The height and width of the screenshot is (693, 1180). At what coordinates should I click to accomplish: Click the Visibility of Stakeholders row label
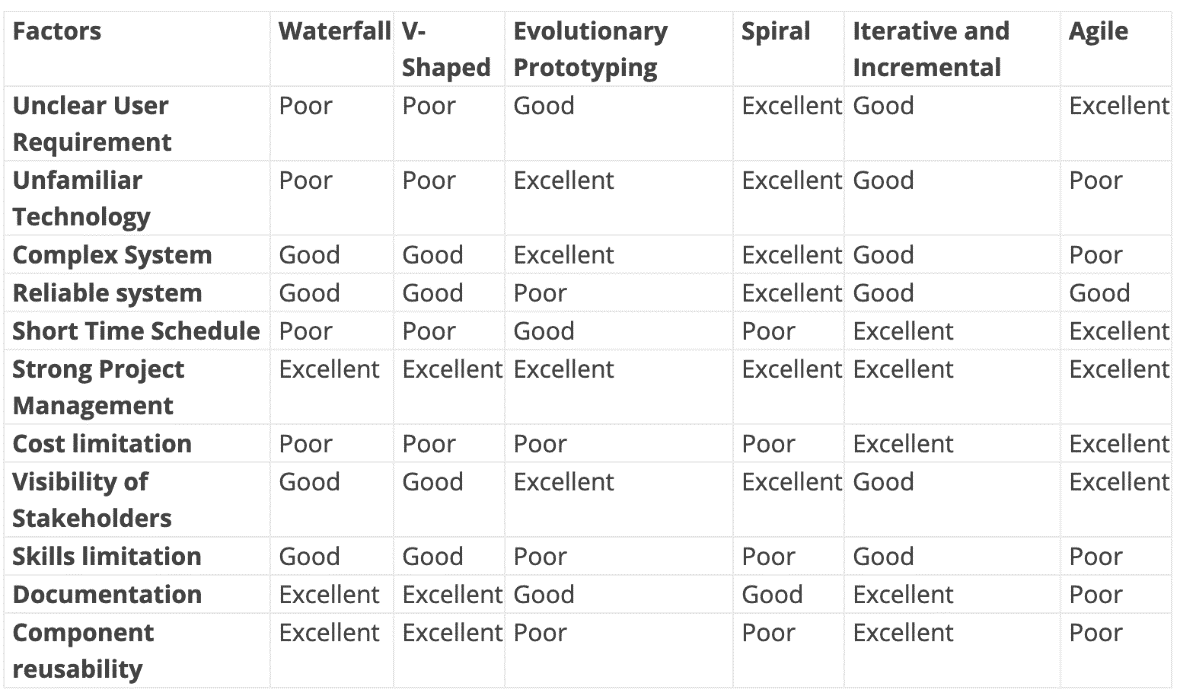(92, 499)
